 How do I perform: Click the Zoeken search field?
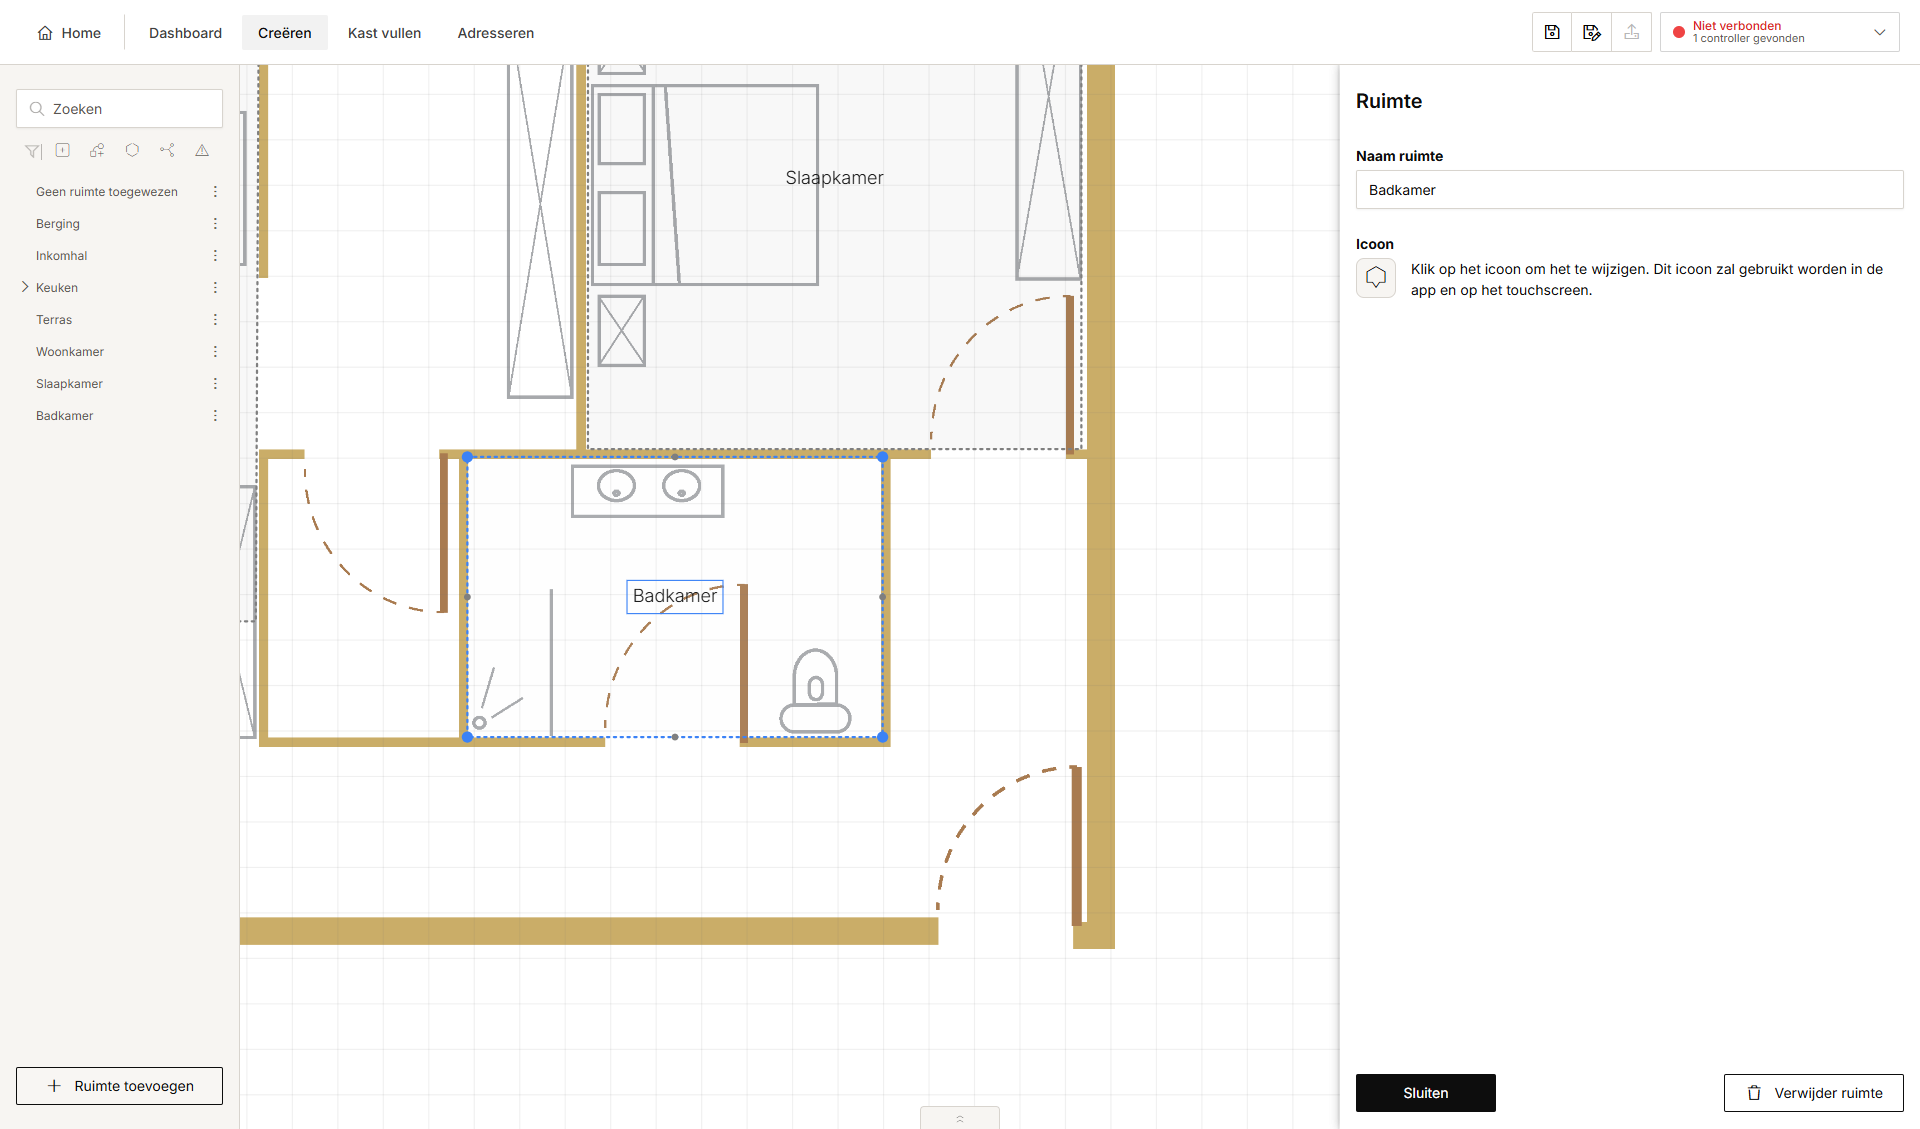[x=120, y=109]
